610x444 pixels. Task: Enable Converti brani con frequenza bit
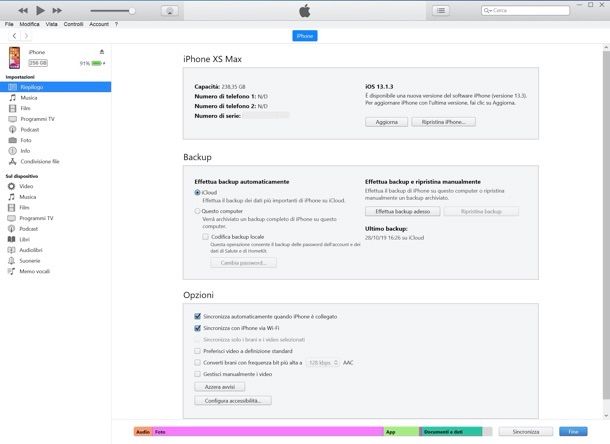[x=198, y=362]
